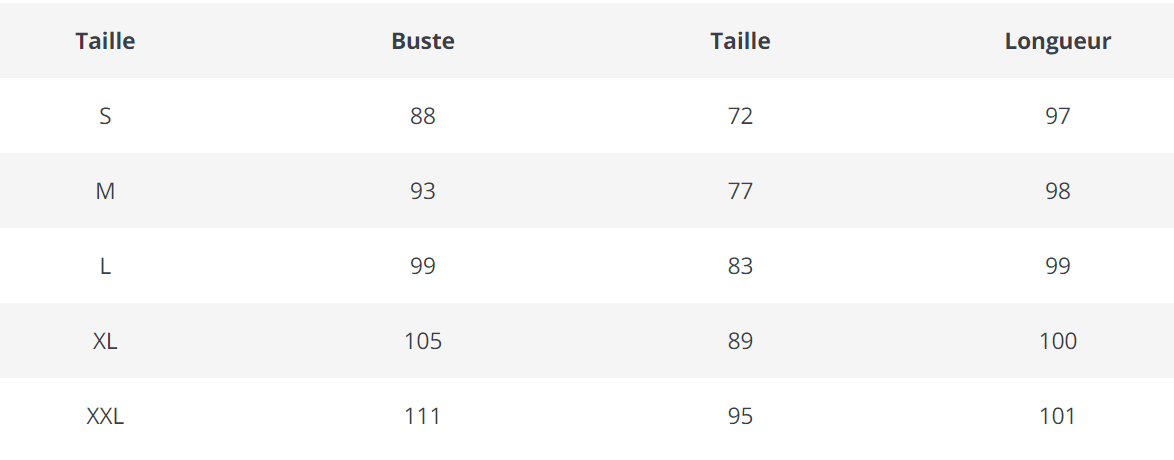Click the waist value 72 for size S
This screenshot has width=1174, height=460.
[740, 116]
